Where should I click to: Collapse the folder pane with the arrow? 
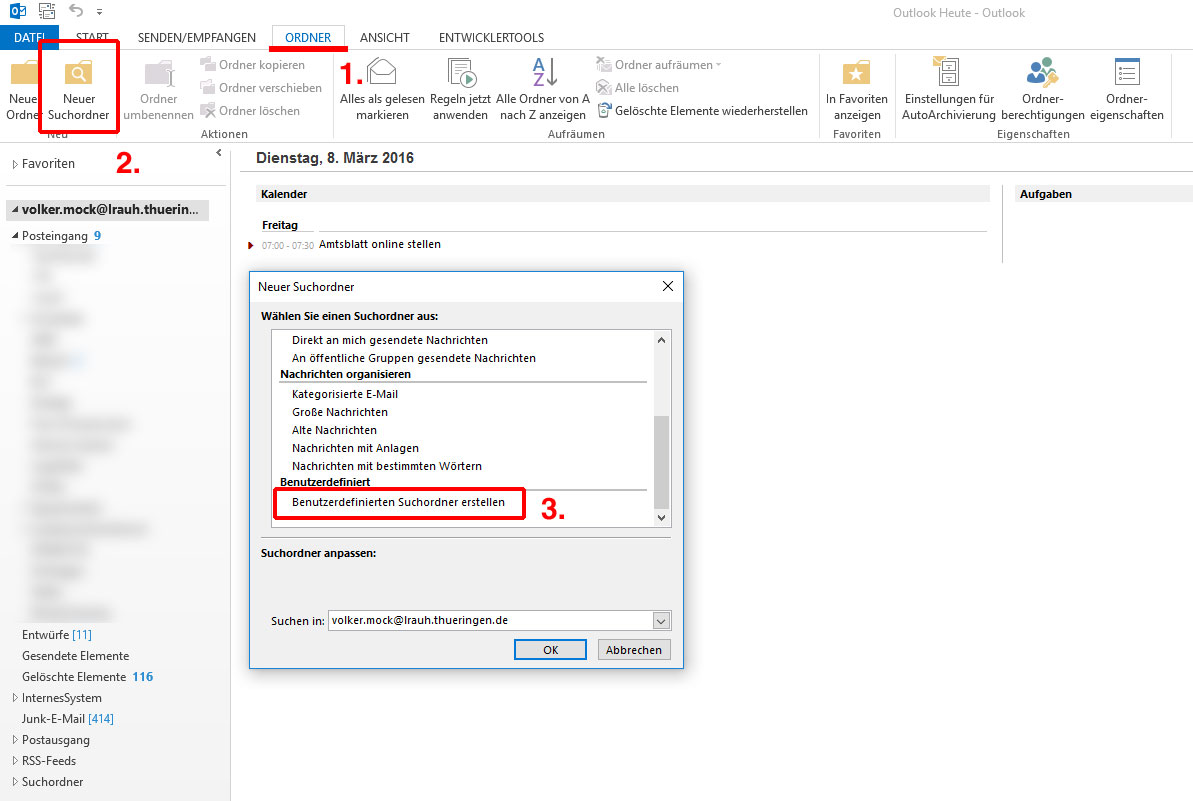tap(219, 153)
